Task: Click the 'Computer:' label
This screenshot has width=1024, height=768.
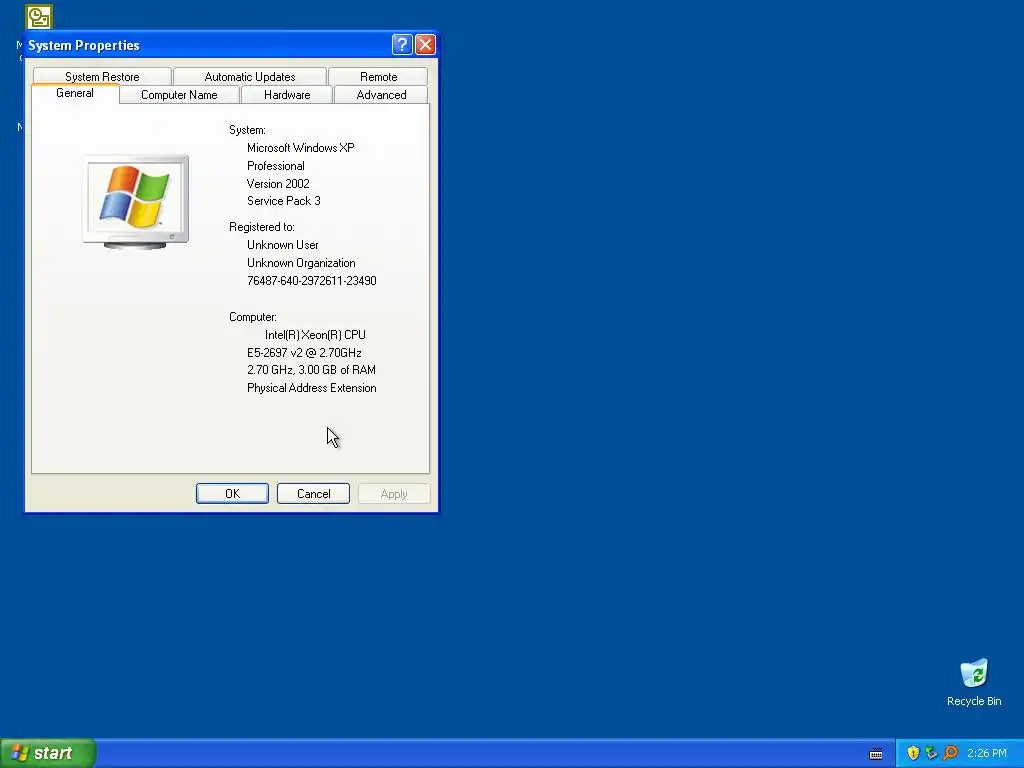Action: (x=253, y=317)
